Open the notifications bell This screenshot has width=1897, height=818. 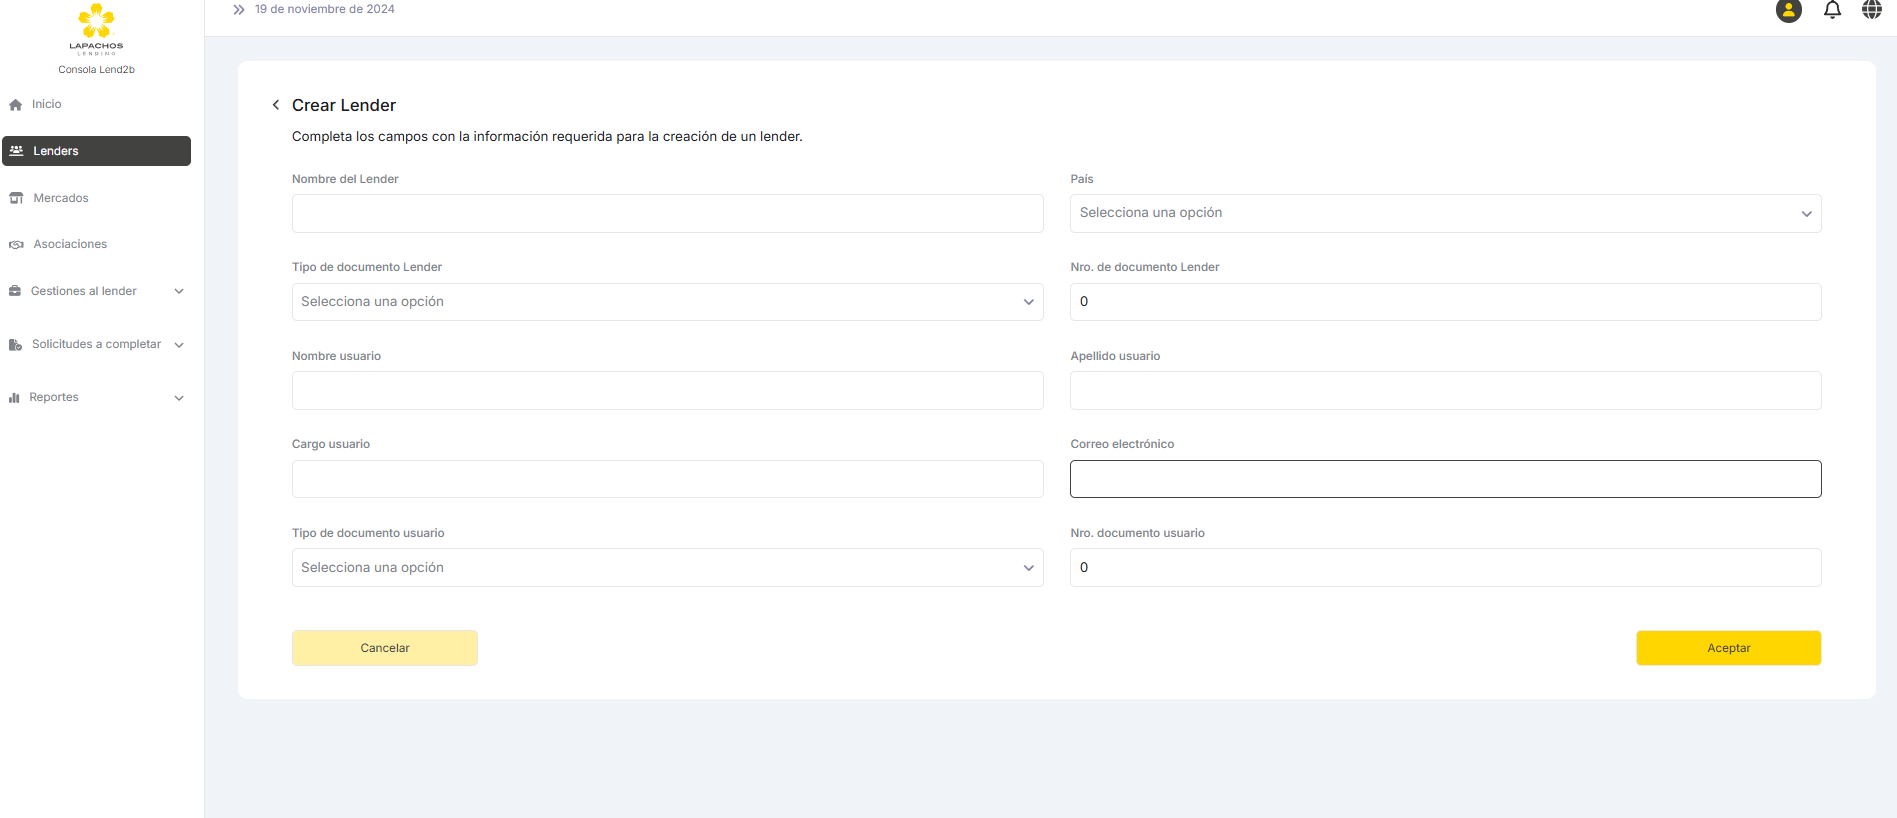click(x=1832, y=10)
